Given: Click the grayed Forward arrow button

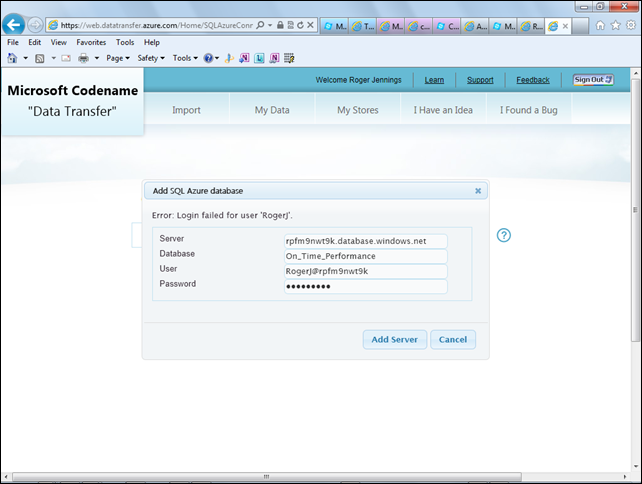Looking at the screenshot, I should click(x=35, y=25).
